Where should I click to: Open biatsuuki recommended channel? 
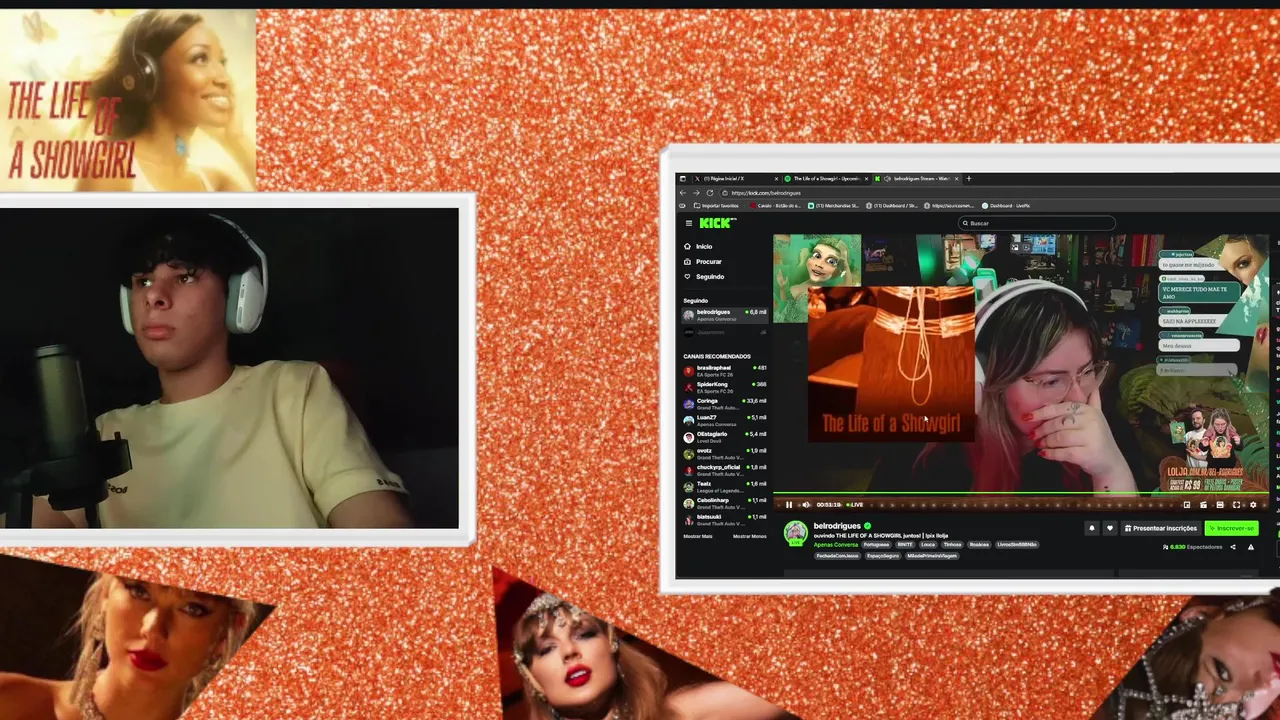tap(725, 519)
